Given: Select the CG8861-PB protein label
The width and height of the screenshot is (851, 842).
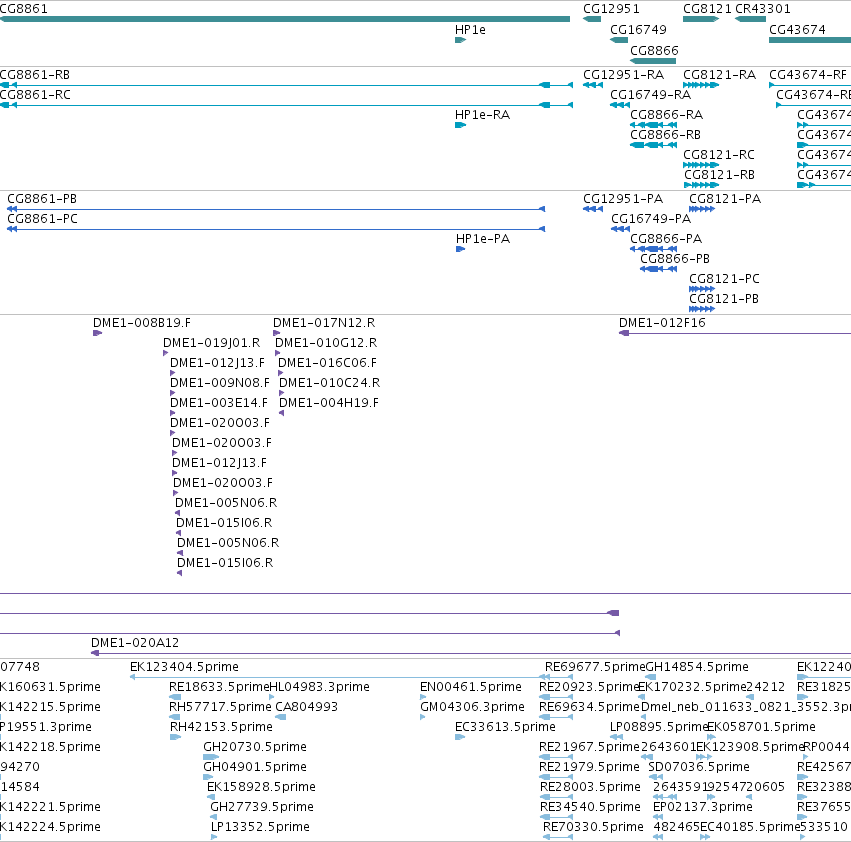Looking at the screenshot, I should pyautogui.click(x=42, y=199).
